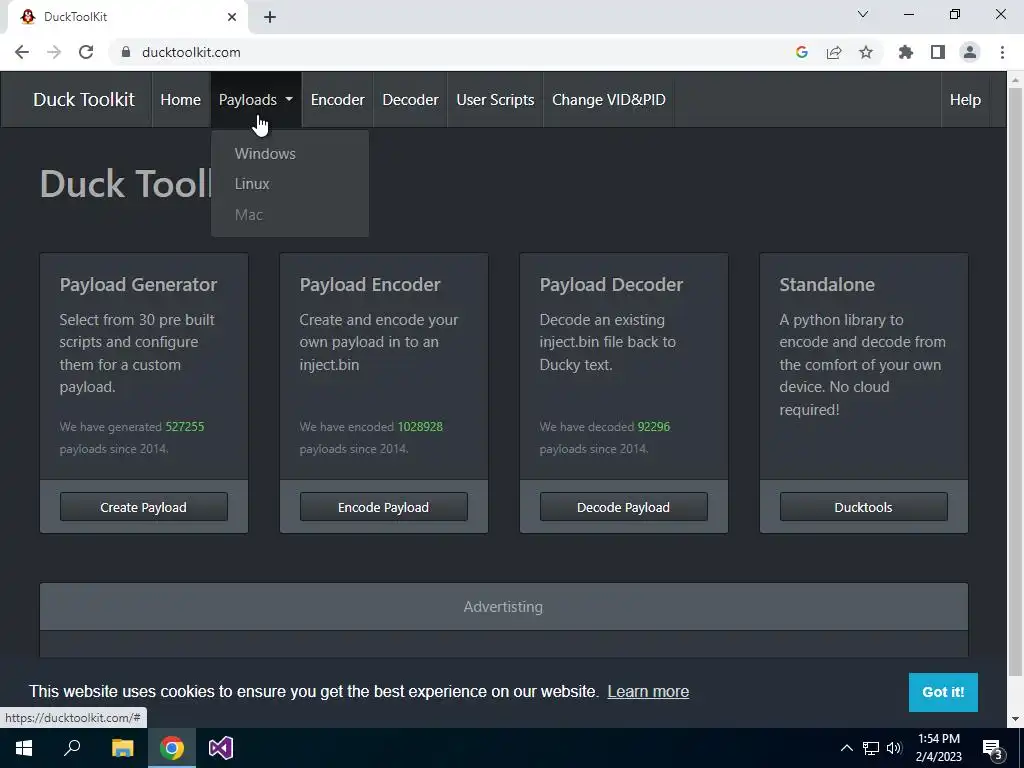Reload the page with refresh icon
1024x768 pixels.
coord(86,52)
